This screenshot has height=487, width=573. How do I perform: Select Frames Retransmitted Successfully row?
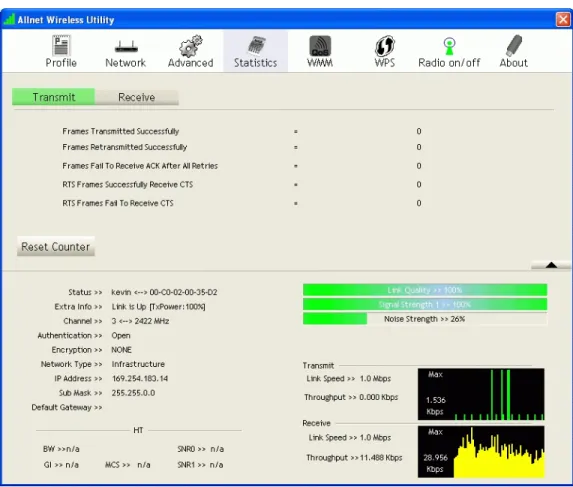click(242, 147)
